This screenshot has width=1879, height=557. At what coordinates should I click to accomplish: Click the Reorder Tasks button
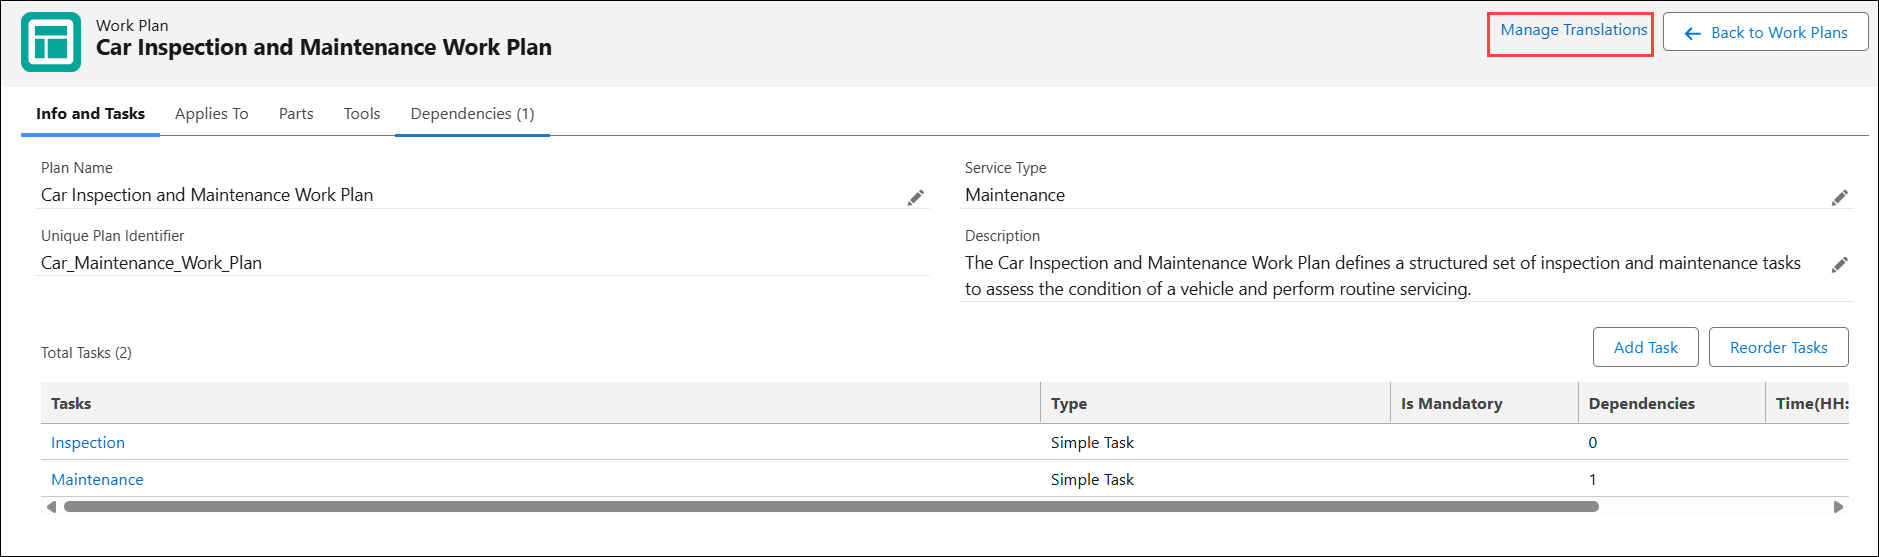coord(1778,347)
